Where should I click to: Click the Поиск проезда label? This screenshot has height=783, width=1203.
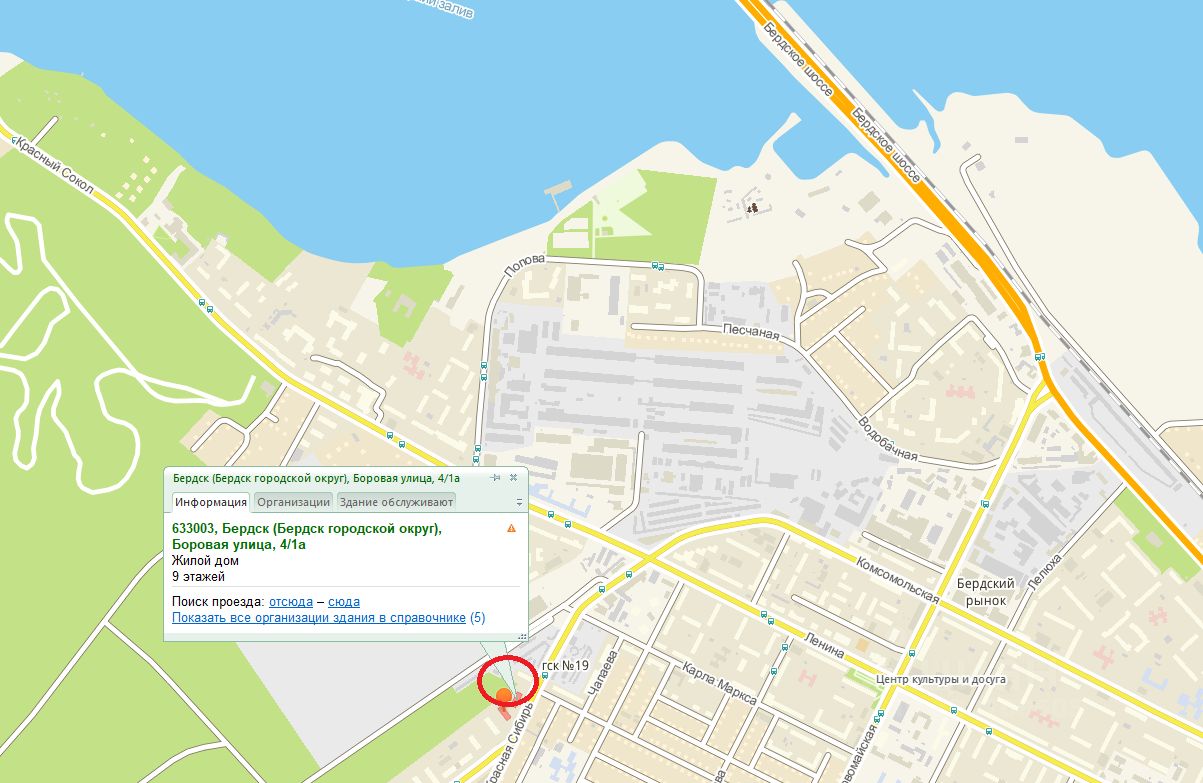coord(219,601)
